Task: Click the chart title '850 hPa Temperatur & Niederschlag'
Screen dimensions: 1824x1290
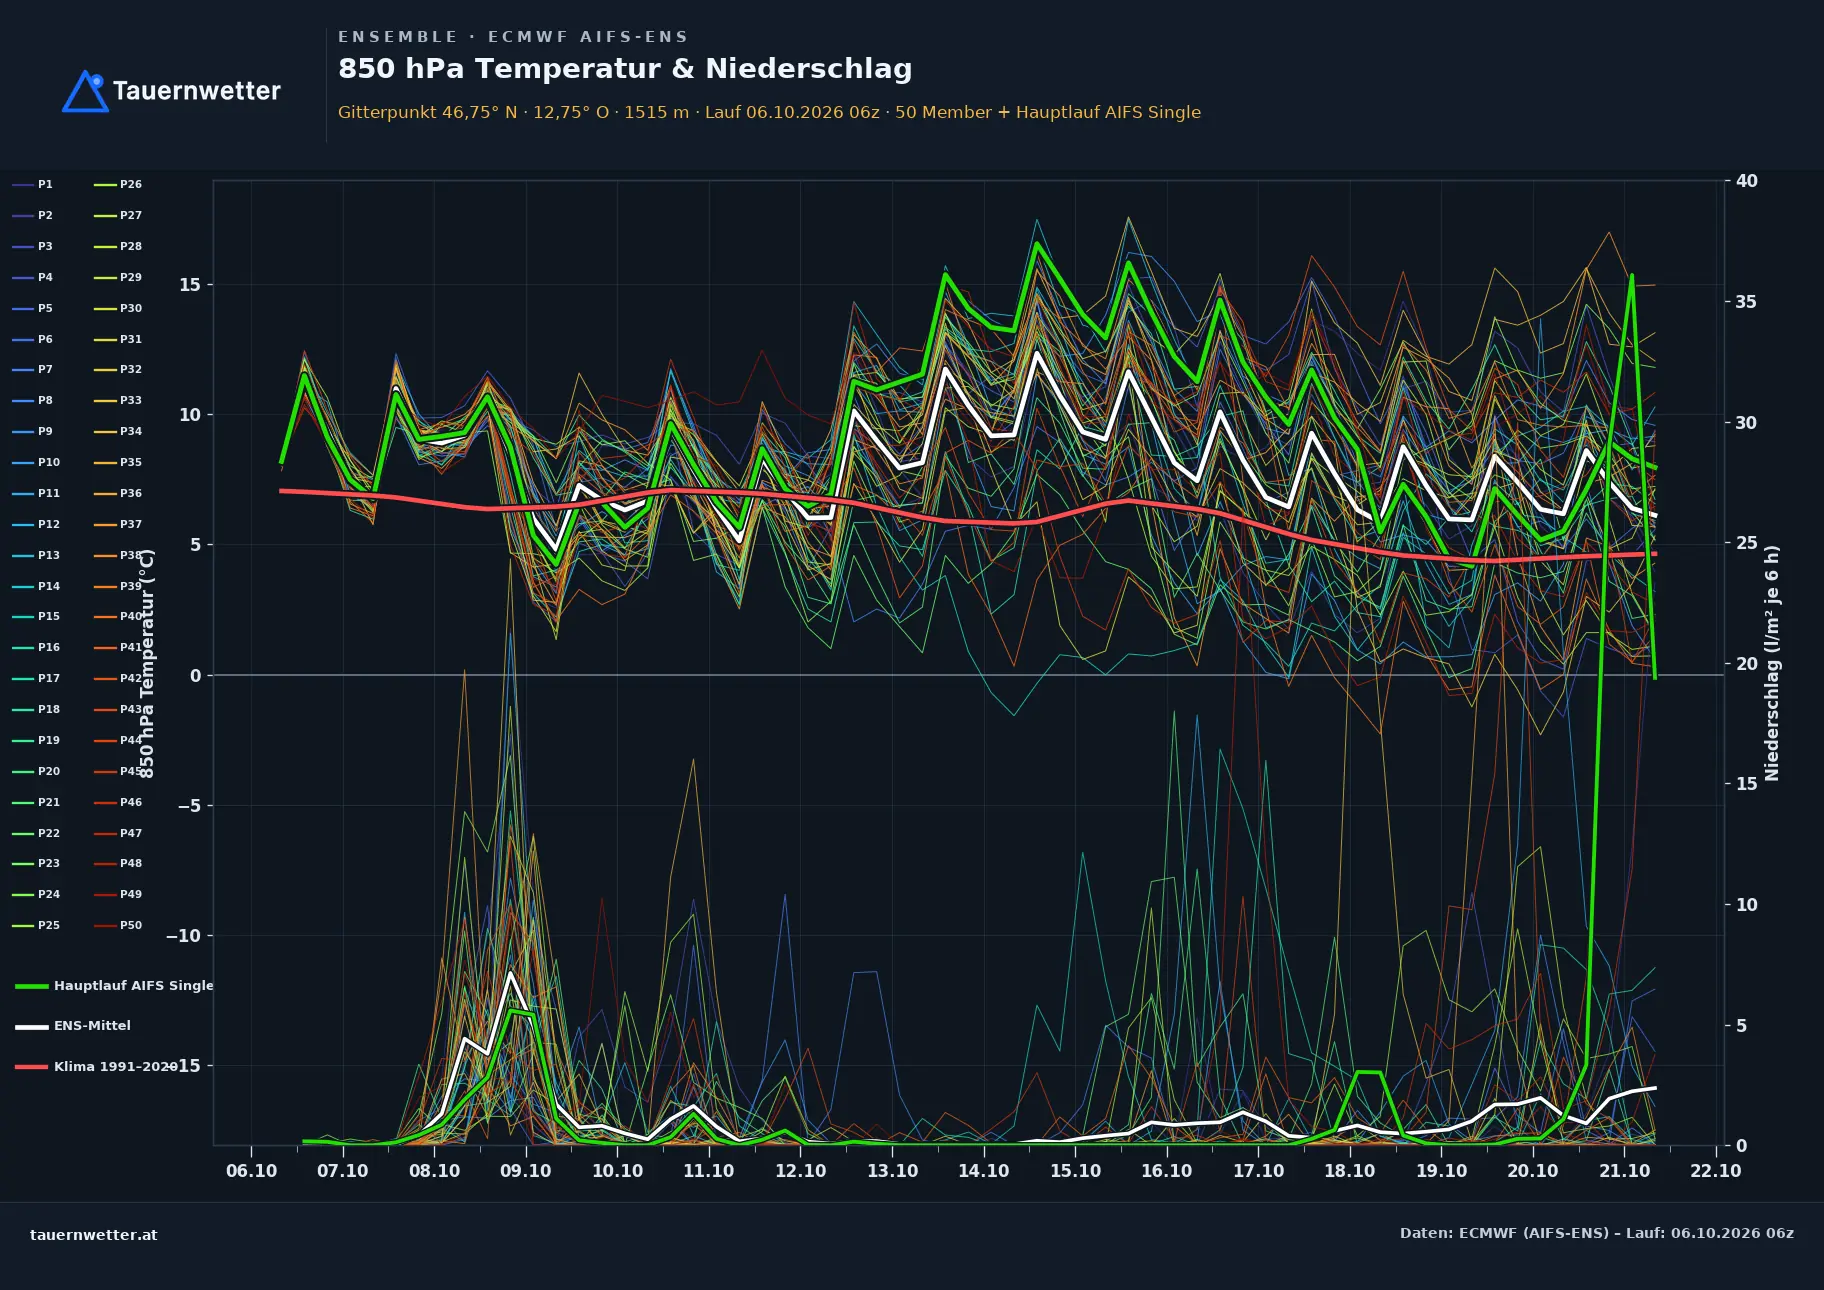Action: point(625,69)
